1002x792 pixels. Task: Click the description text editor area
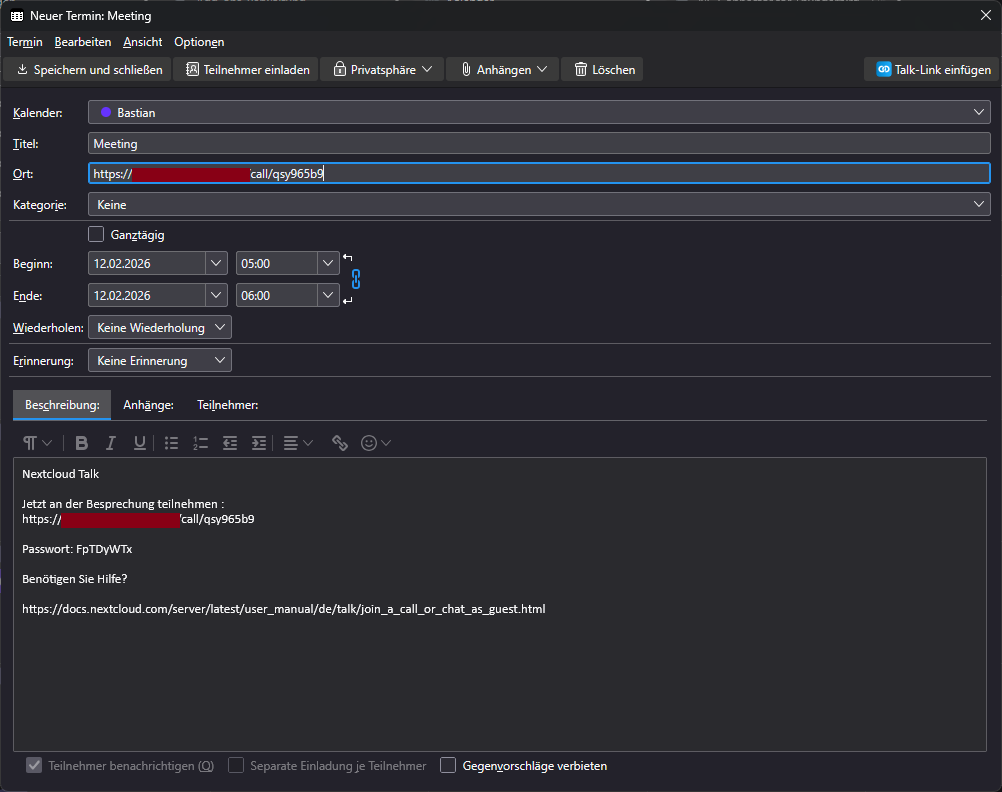[500, 604]
